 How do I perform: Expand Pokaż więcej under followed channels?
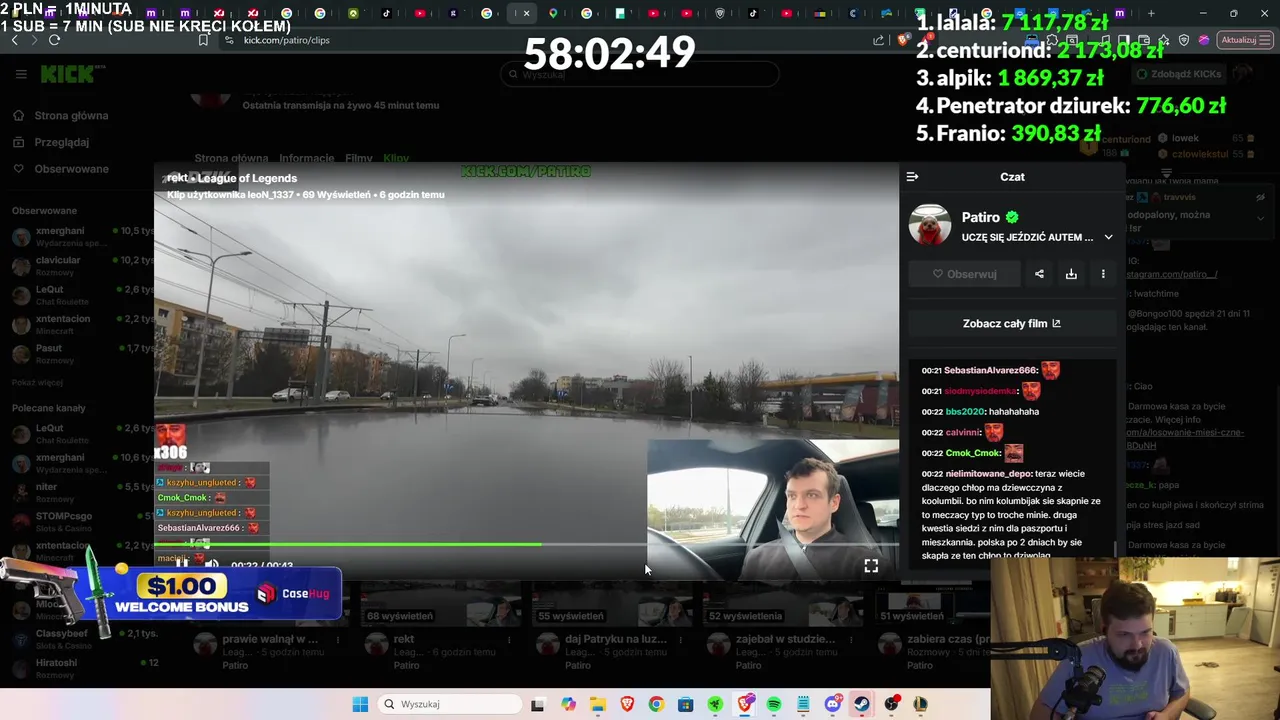coord(37,382)
